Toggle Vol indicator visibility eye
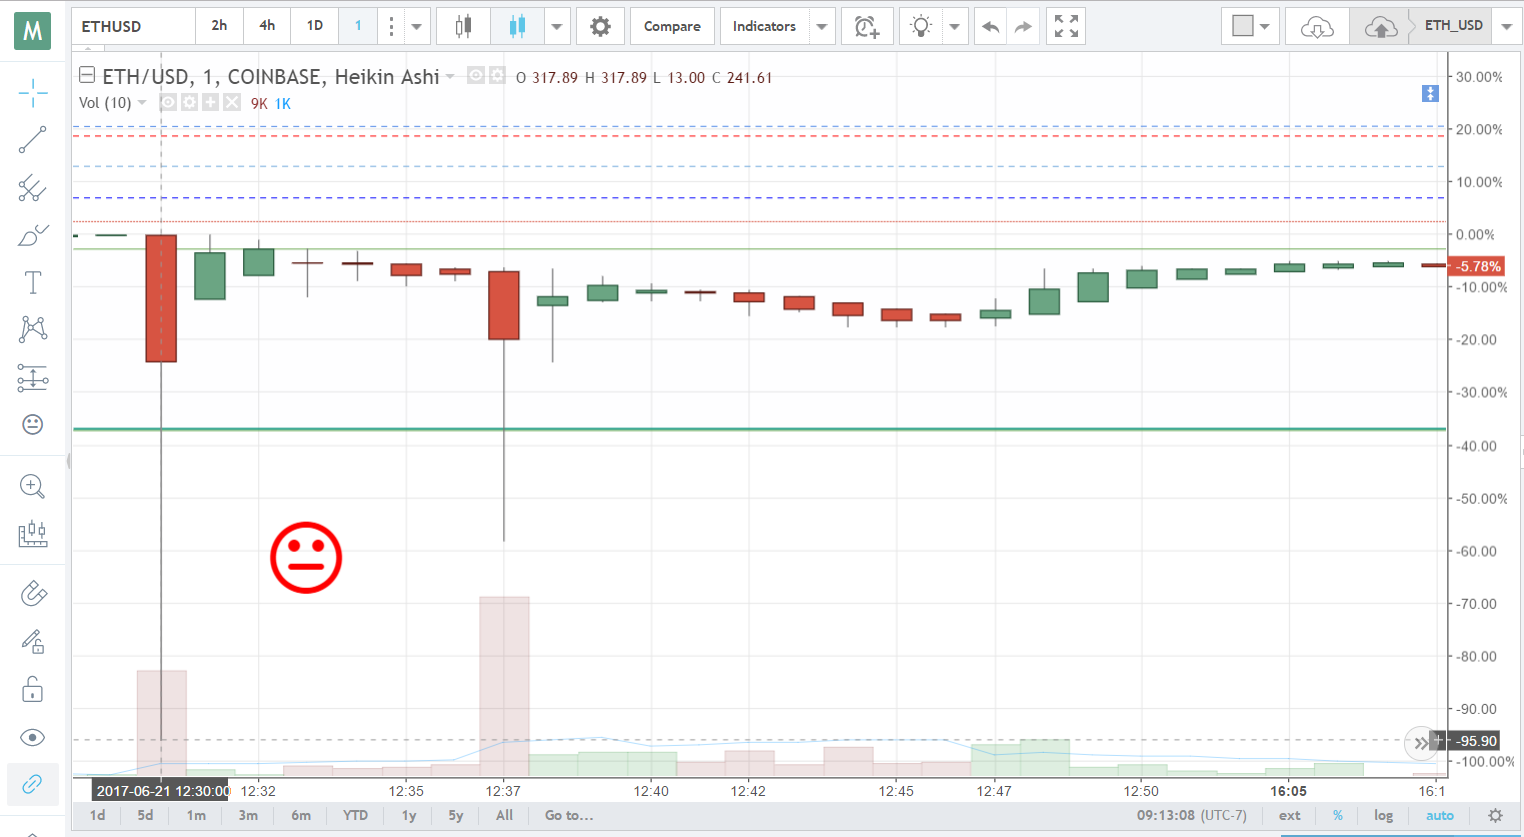 [x=168, y=102]
